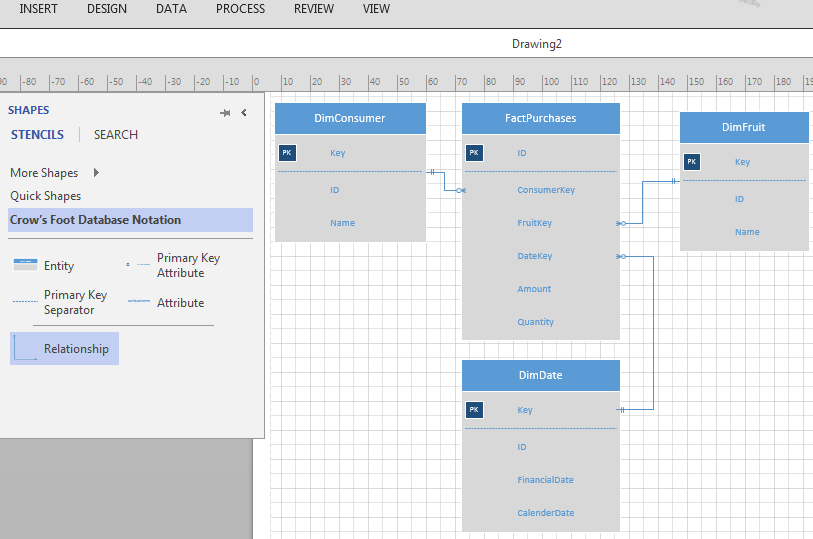Open the Drawing2 document title
The height and width of the screenshot is (539, 813).
pyautogui.click(x=537, y=44)
